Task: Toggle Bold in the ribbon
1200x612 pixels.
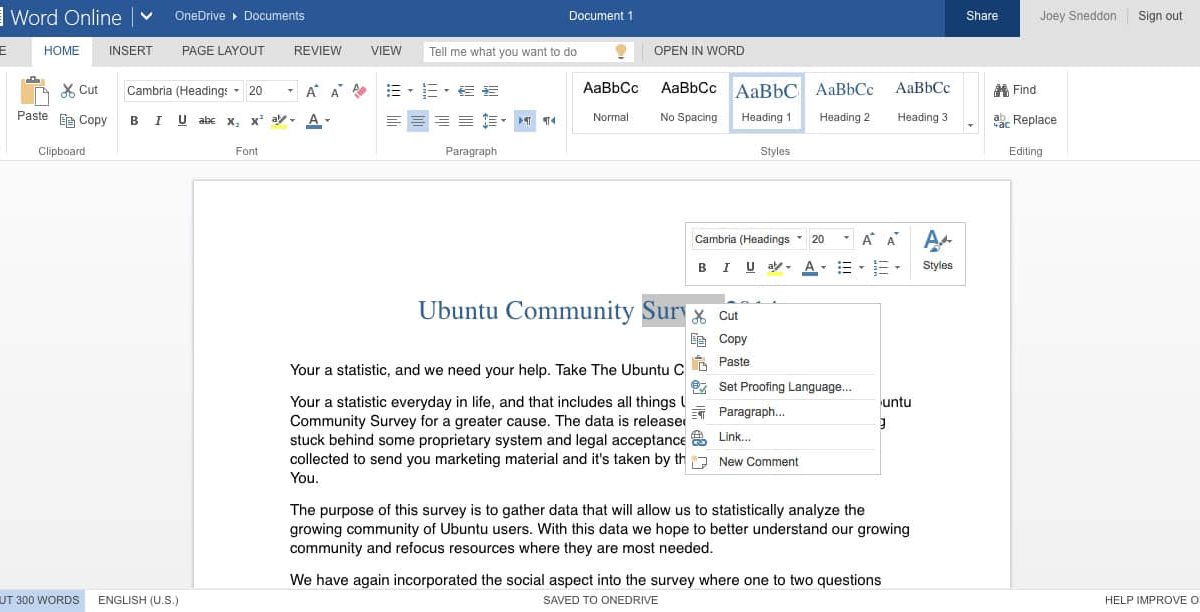Action: click(134, 121)
